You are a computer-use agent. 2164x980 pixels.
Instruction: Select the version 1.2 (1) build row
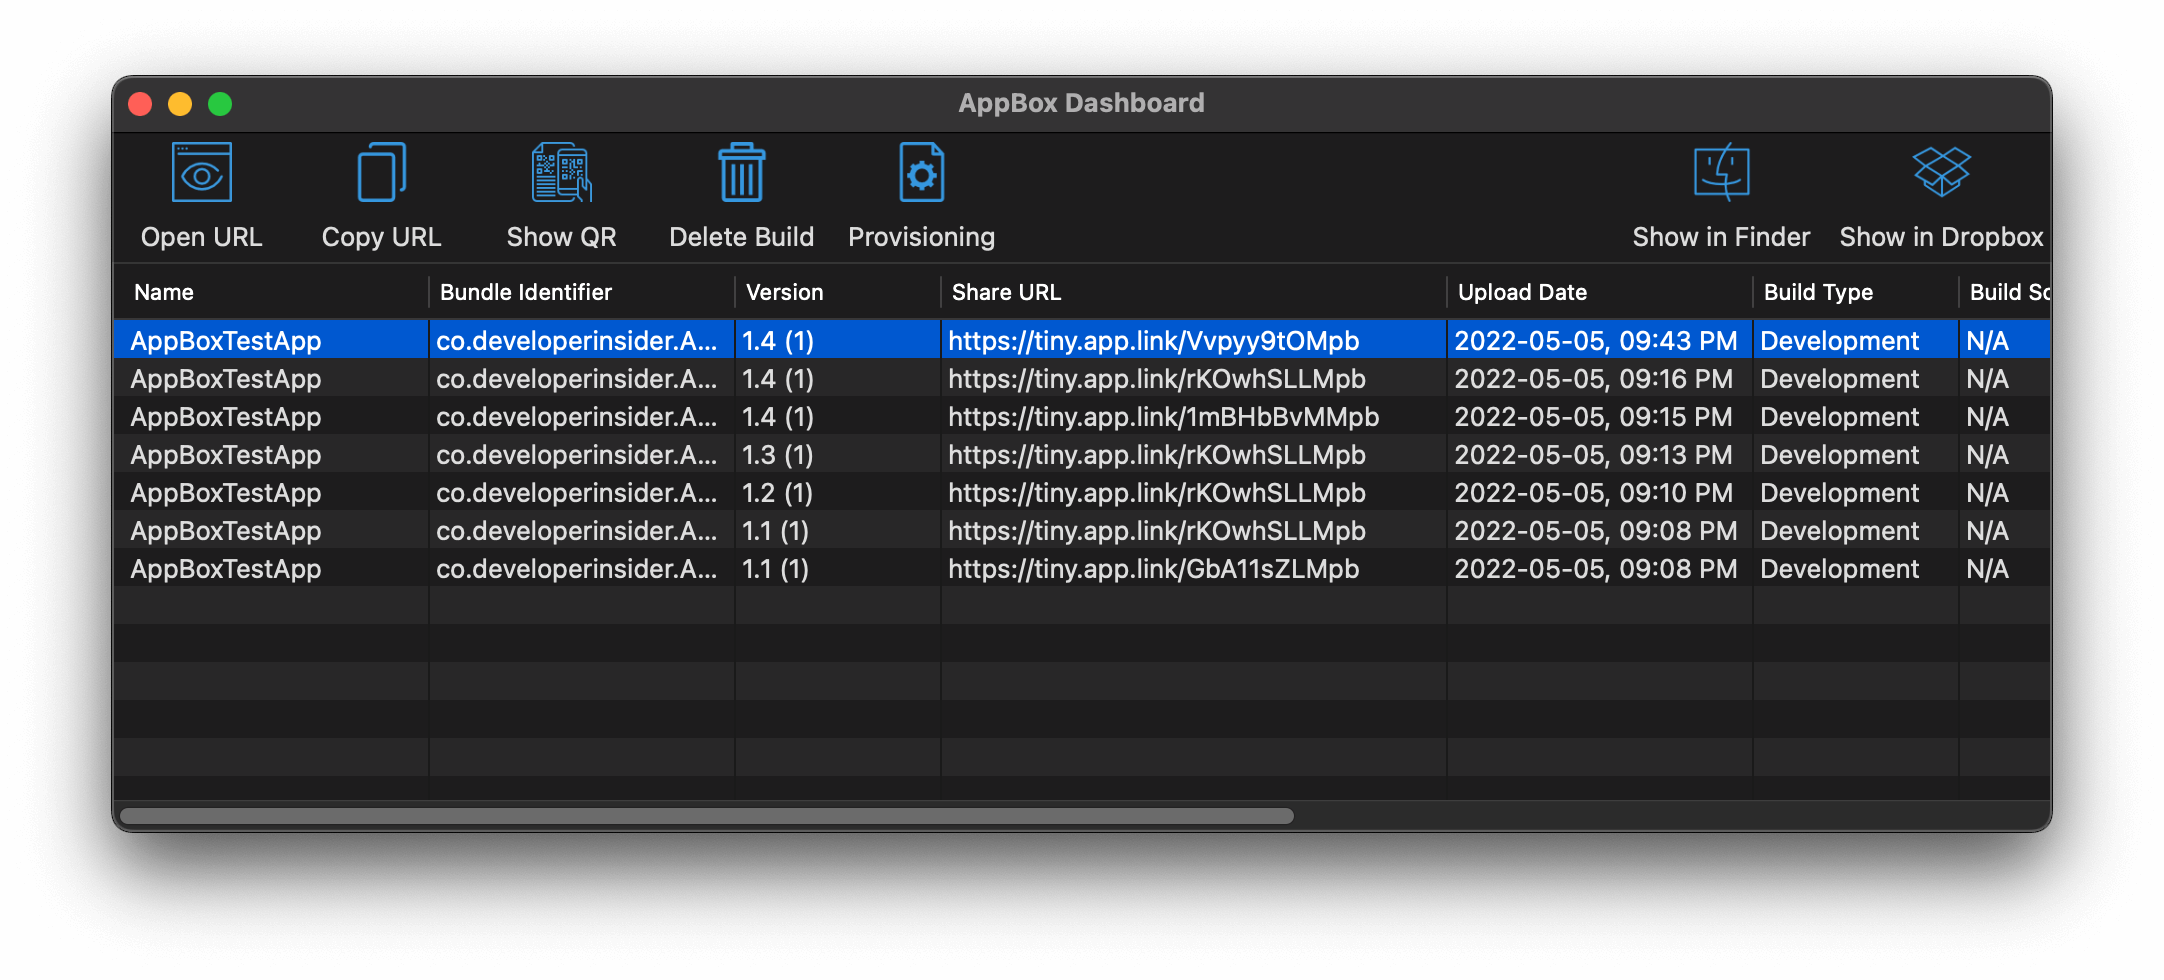(778, 493)
